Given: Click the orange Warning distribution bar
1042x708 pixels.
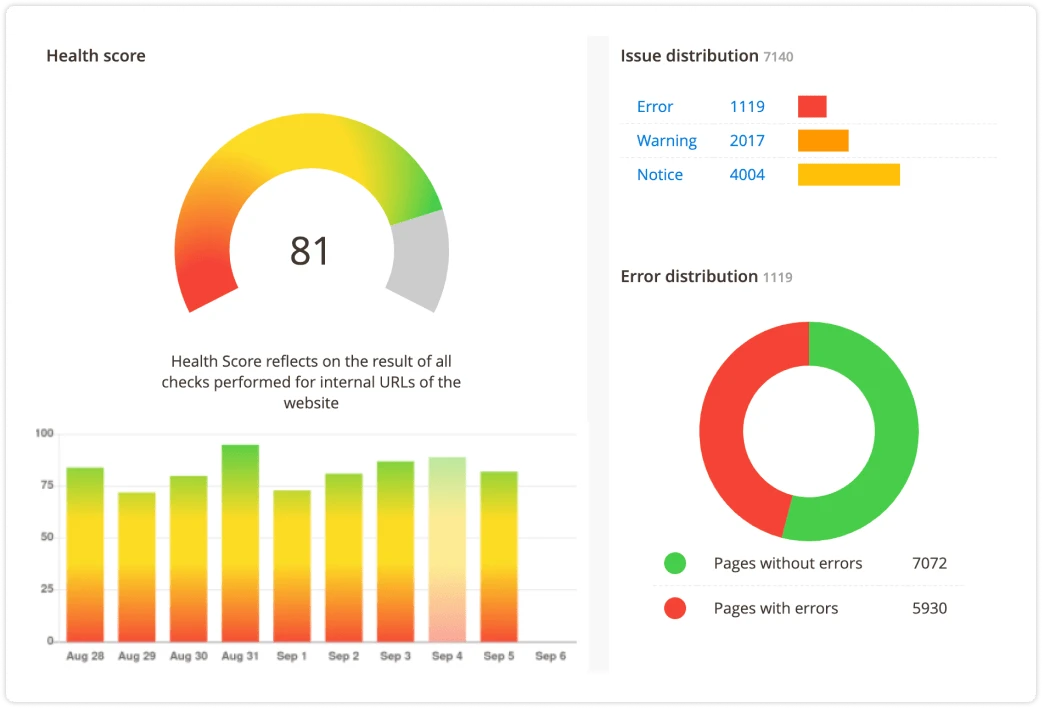Looking at the screenshot, I should 822,140.
